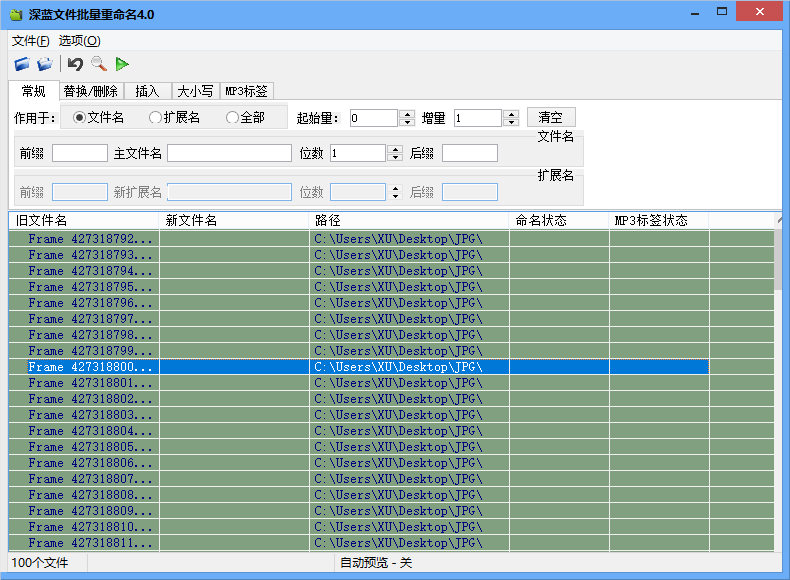Image resolution: width=790 pixels, height=580 pixels.
Task: Click the filename 前缀 input field
Action: [80, 153]
